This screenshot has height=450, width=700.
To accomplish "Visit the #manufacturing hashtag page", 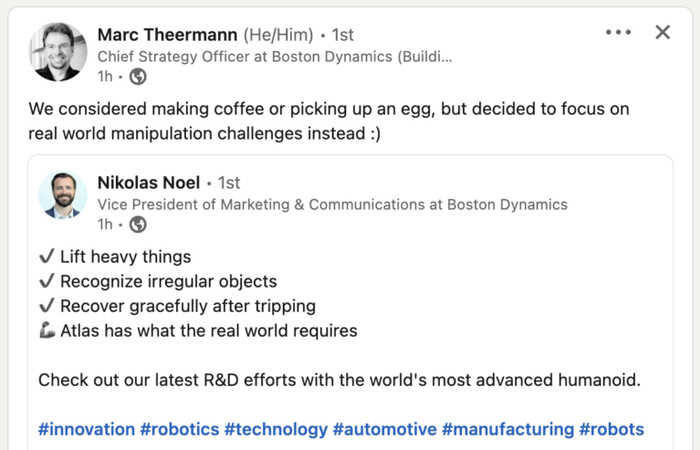I will [x=507, y=429].
